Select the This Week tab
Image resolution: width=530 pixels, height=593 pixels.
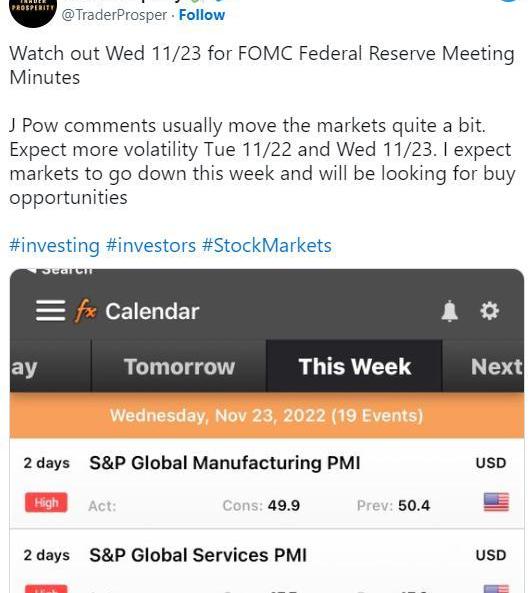click(354, 366)
